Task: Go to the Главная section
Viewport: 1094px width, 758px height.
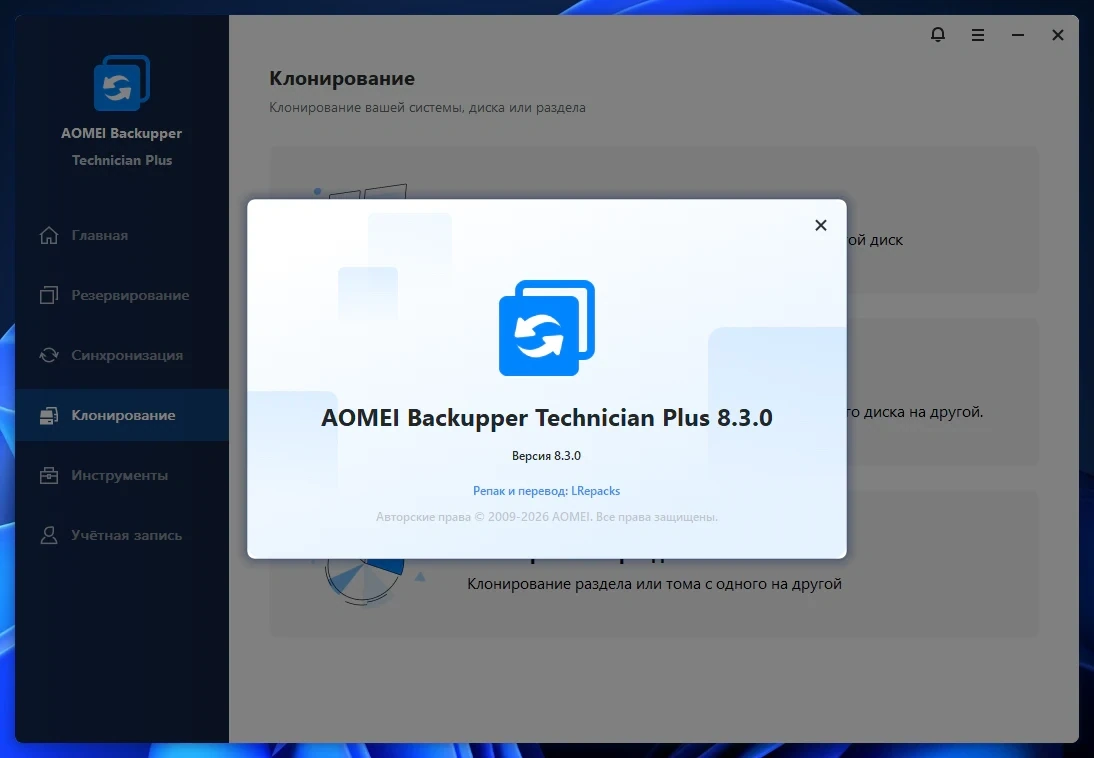Action: click(122, 235)
